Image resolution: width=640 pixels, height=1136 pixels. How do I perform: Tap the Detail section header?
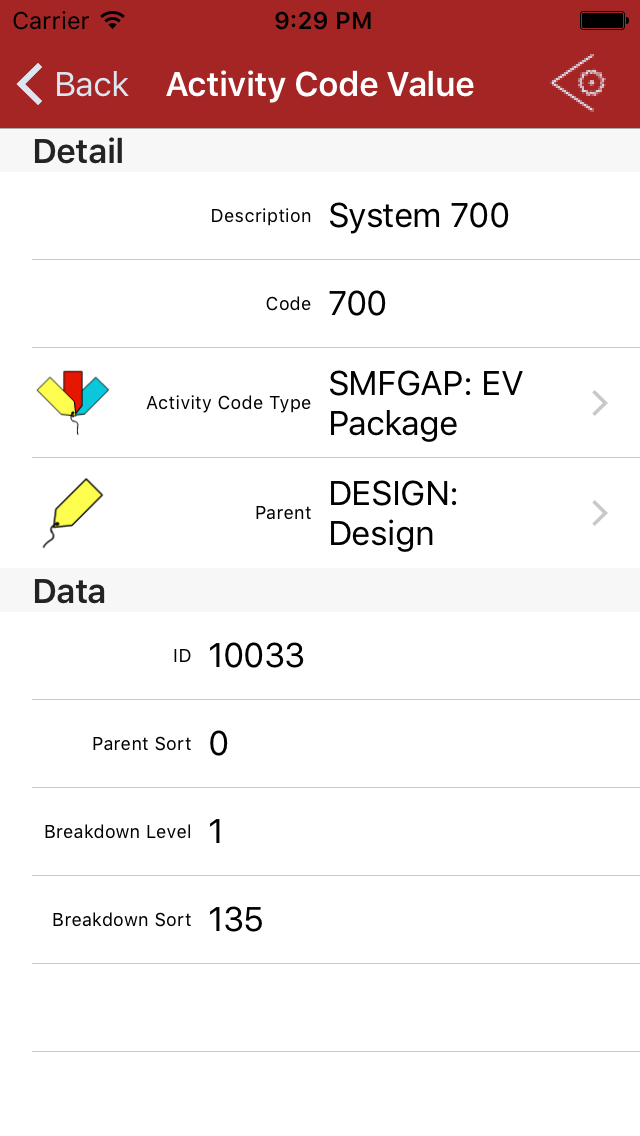coord(78,151)
